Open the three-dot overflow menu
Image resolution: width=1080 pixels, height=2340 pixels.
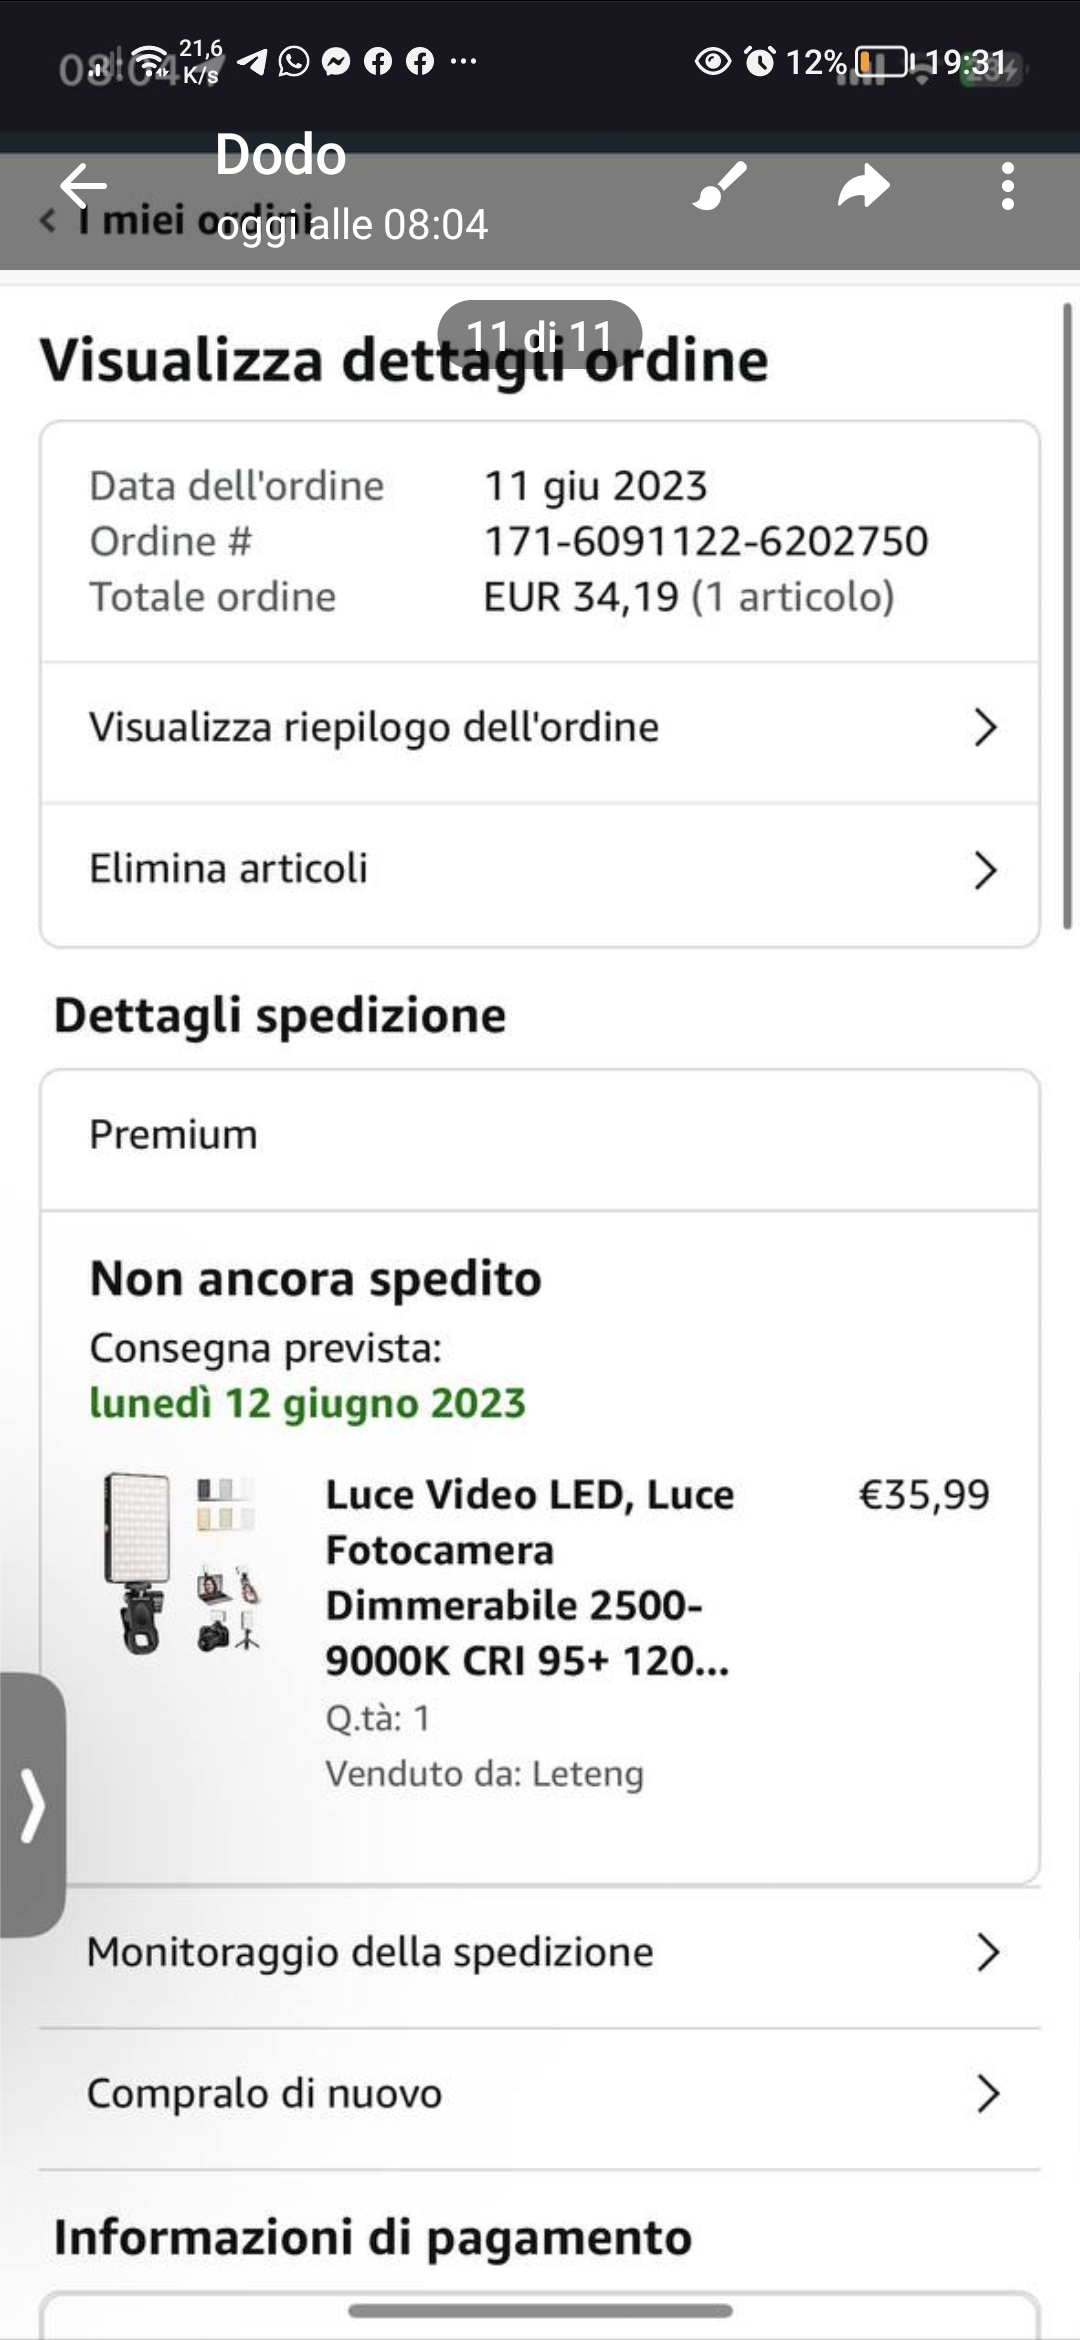coord(1007,186)
